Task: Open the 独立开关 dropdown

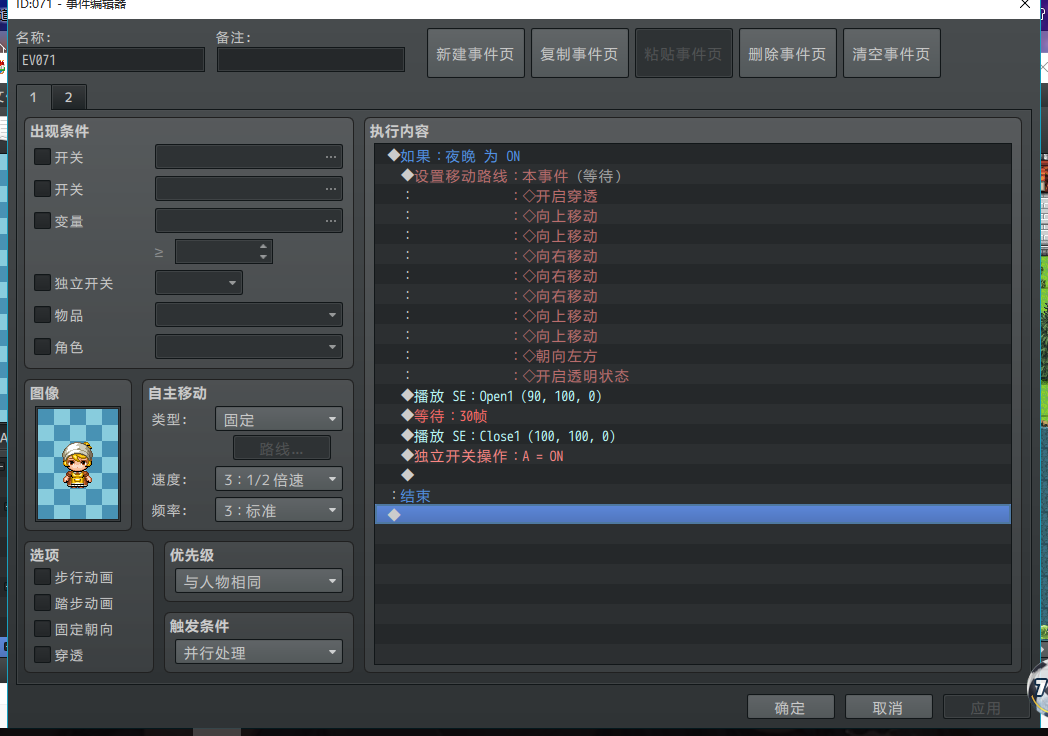Action: [199, 283]
